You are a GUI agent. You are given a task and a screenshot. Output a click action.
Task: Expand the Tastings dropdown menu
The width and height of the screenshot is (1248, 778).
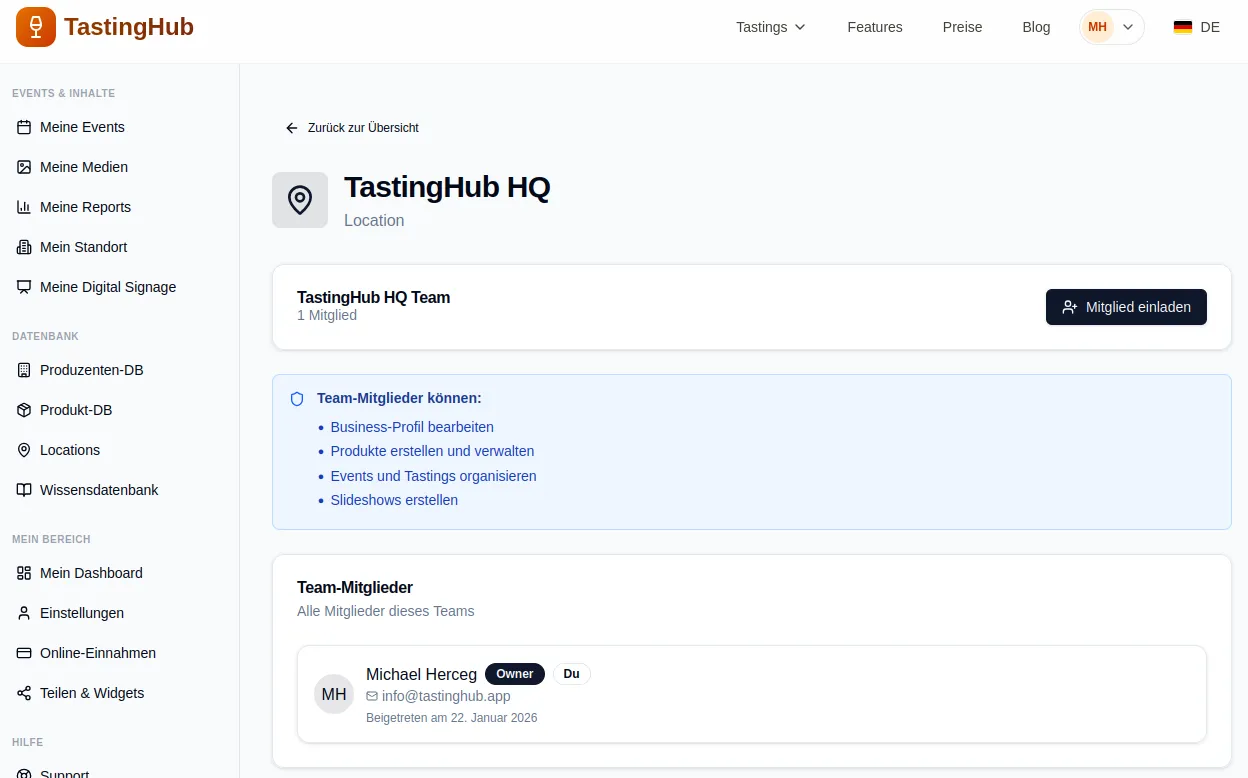click(770, 27)
